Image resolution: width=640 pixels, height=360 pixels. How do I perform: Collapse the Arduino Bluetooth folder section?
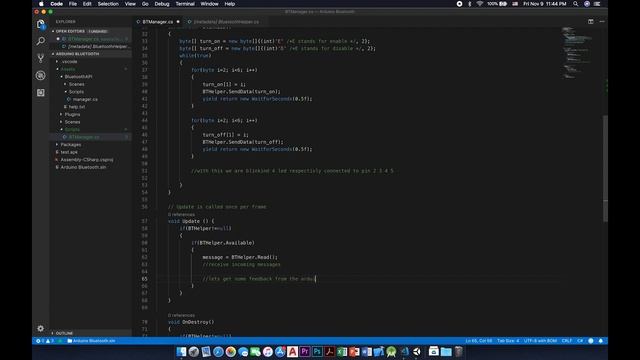[78, 54]
